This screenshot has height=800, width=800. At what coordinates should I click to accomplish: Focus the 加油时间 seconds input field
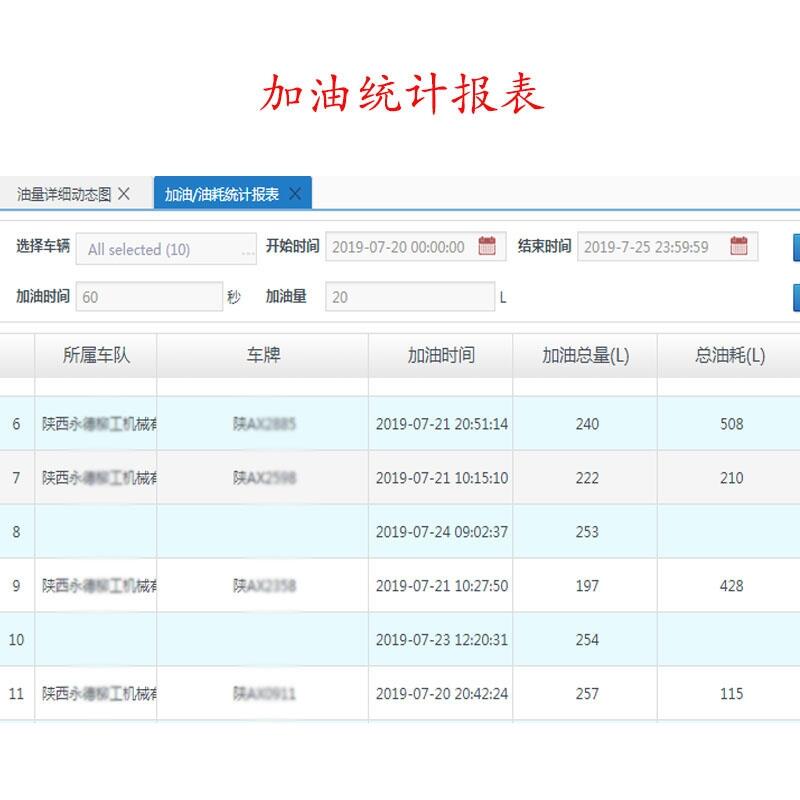149,297
